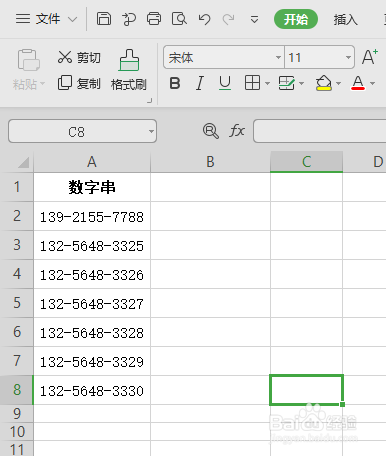The height and width of the screenshot is (456, 386).
Task: Click the Save icon in quick toolbar
Action: tap(104, 19)
